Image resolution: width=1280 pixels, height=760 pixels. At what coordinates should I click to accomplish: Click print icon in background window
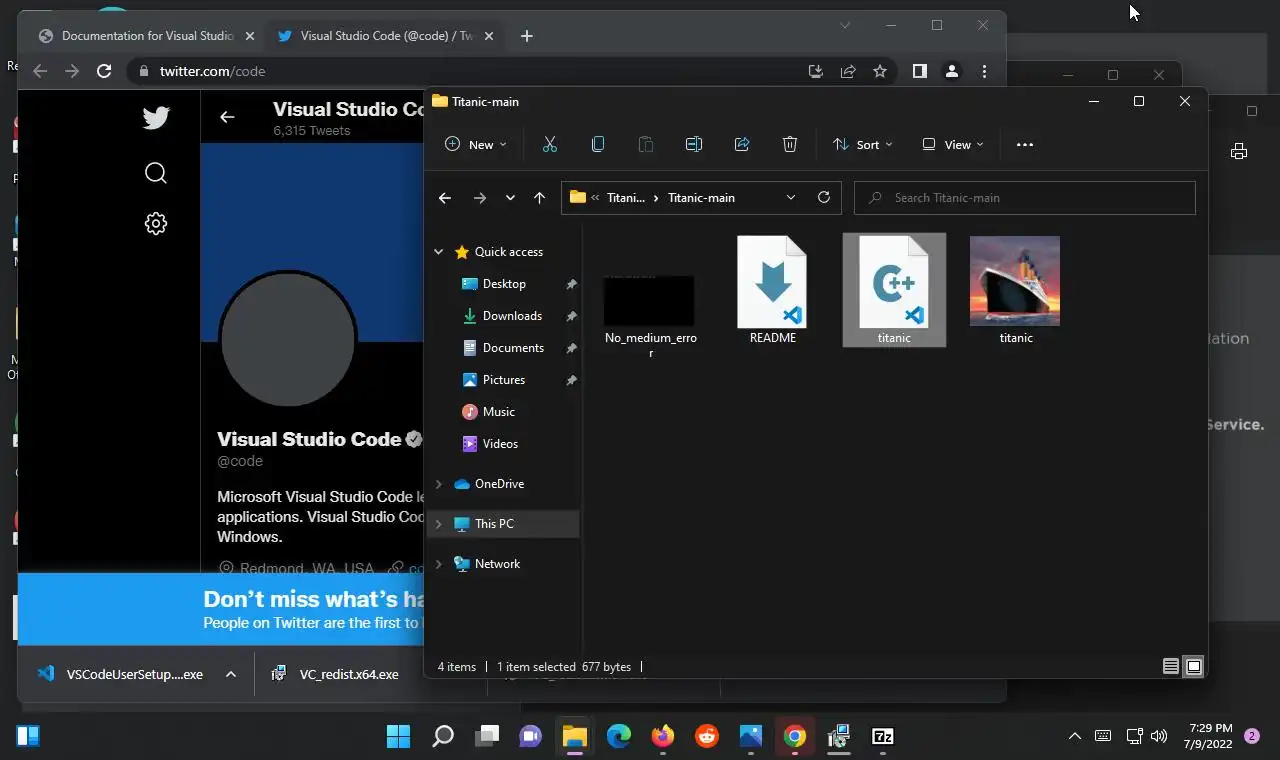1239,151
